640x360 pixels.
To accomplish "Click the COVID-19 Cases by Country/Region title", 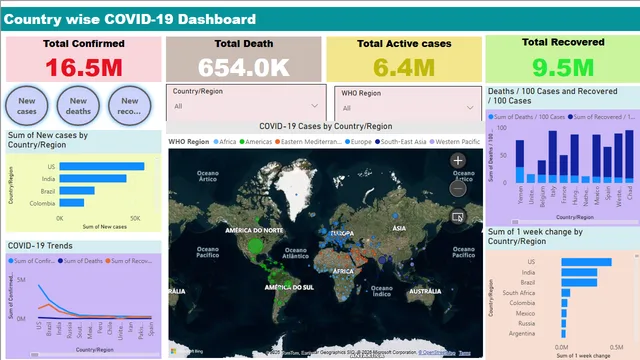I will point(326,127).
